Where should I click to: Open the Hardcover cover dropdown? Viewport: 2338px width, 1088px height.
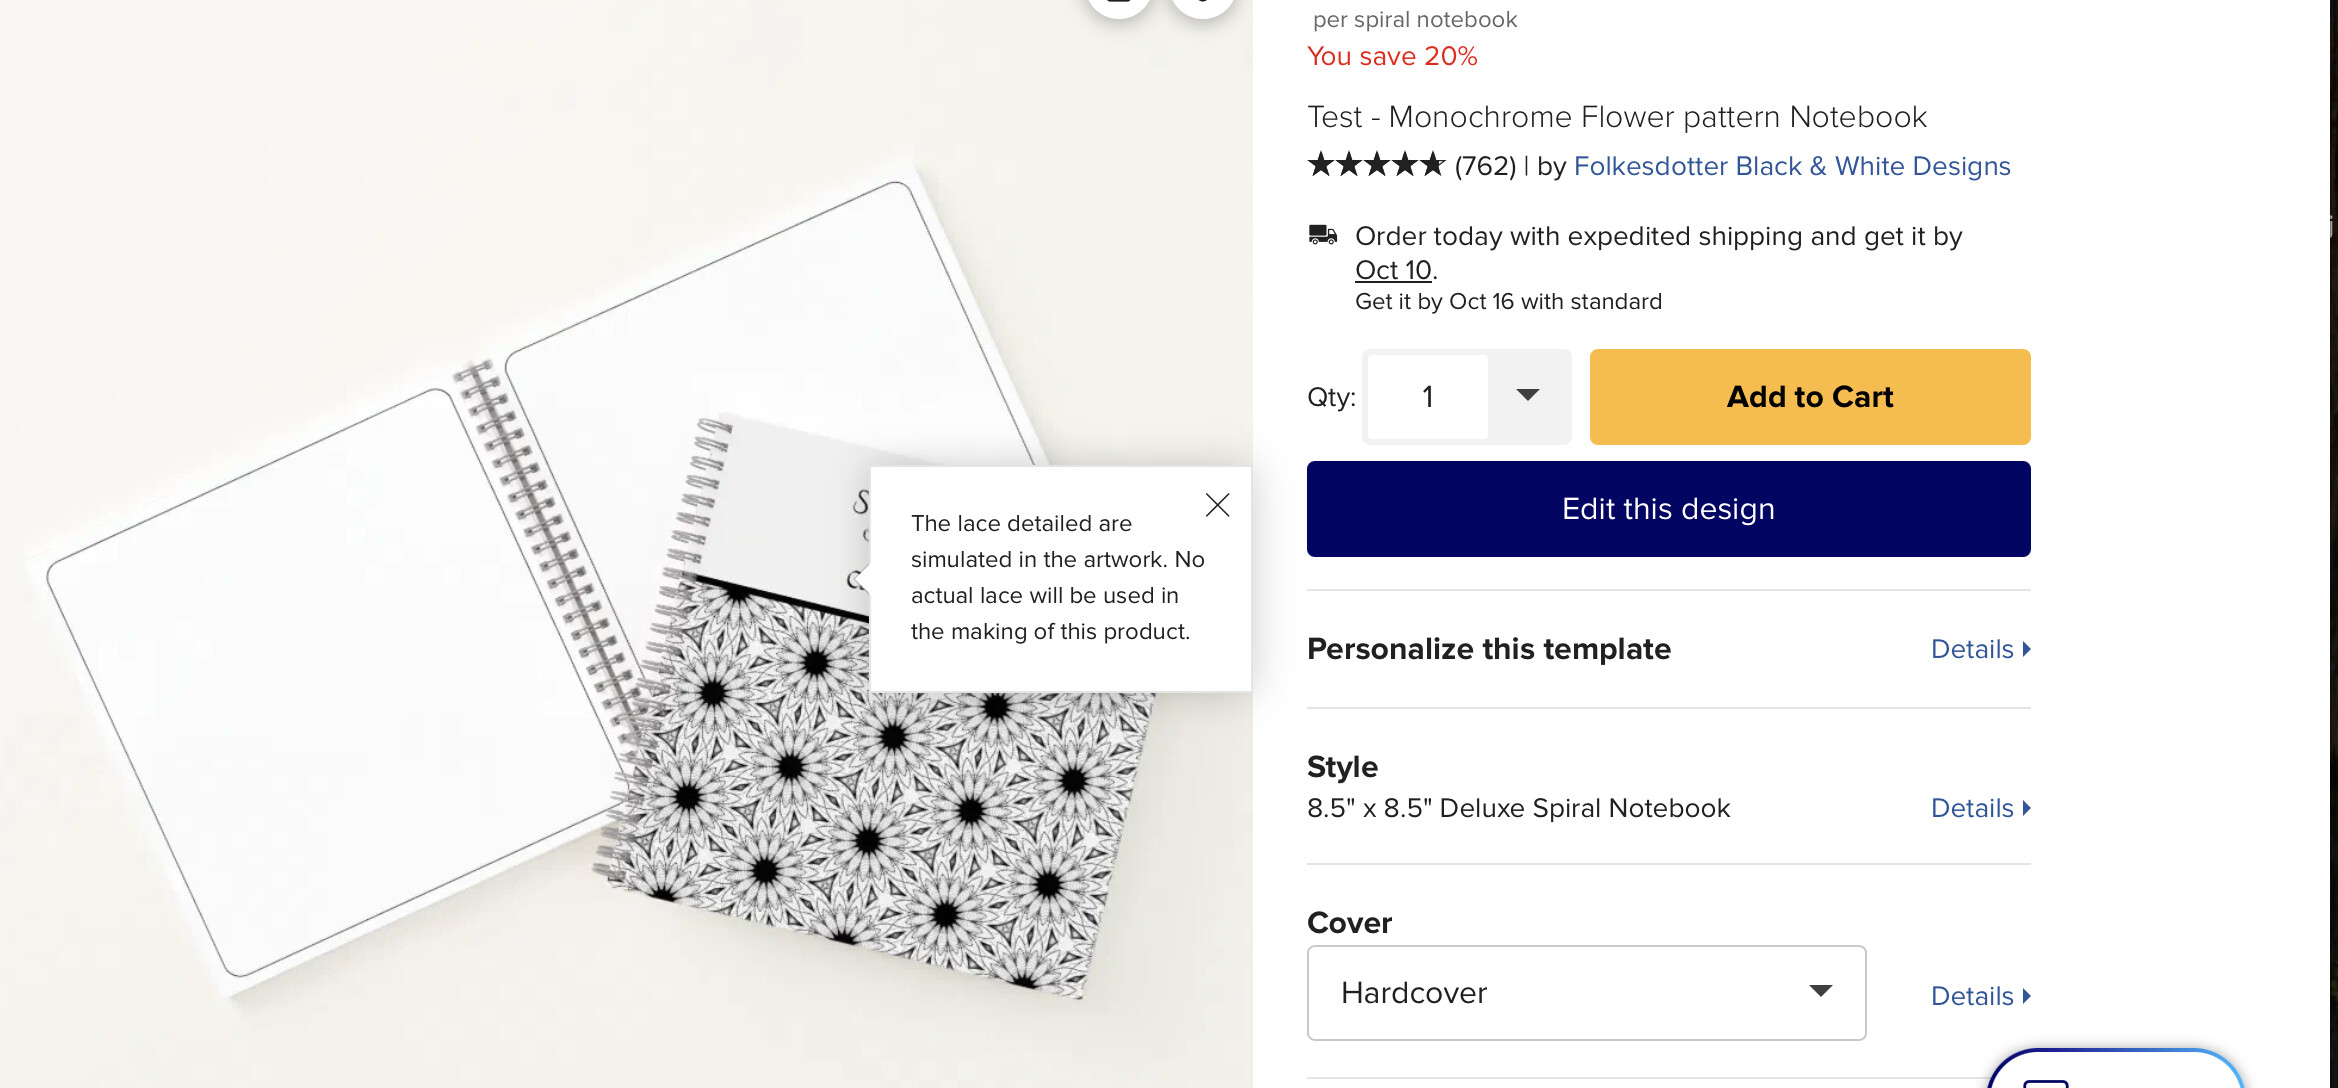tap(1586, 993)
